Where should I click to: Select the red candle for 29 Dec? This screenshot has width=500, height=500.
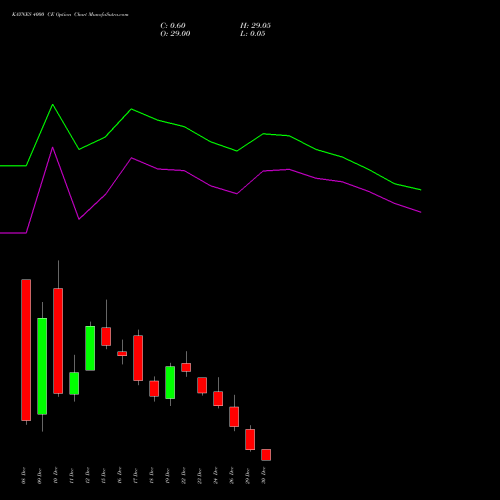tap(250, 440)
